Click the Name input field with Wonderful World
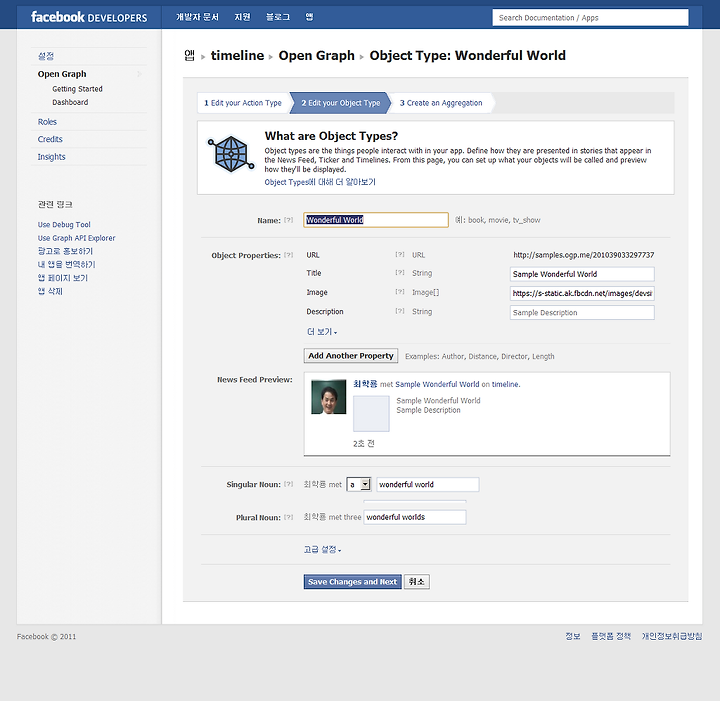 pos(376,220)
